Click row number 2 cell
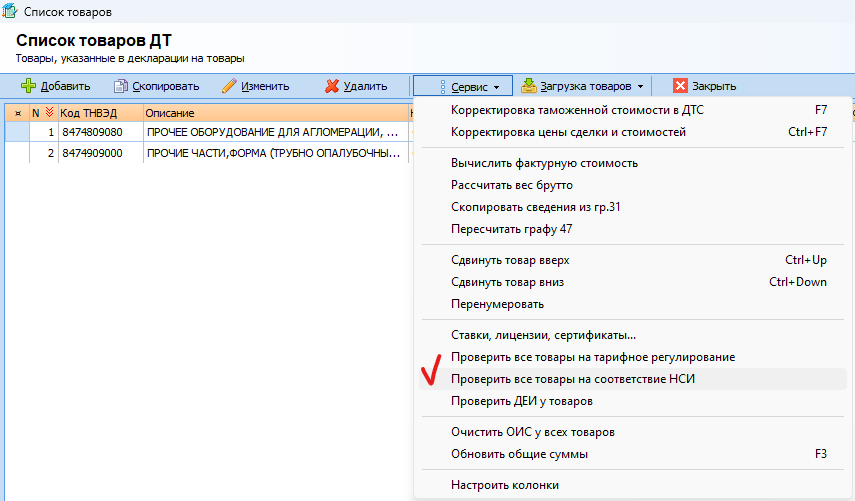This screenshot has width=855, height=501. pos(44,153)
